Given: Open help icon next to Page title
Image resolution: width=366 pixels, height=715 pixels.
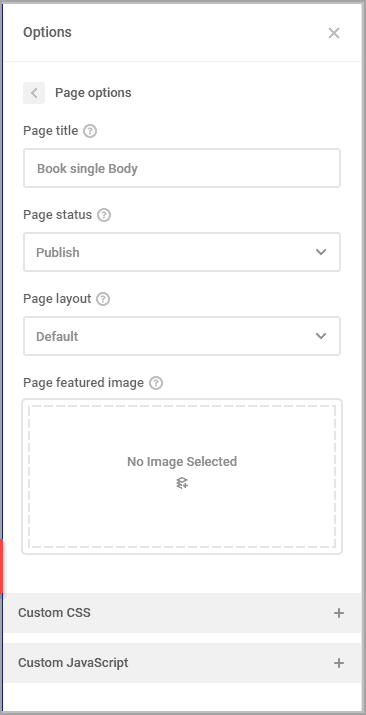Looking at the screenshot, I should (90, 131).
